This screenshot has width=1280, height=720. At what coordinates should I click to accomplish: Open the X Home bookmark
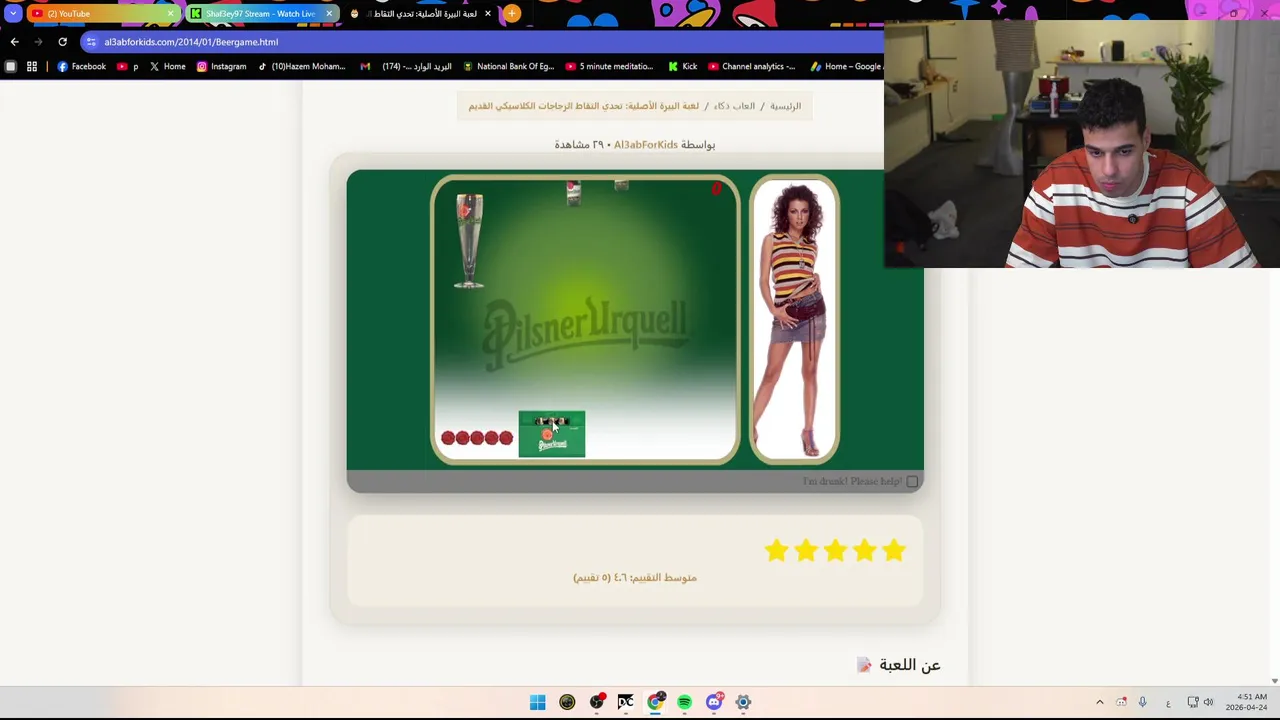(x=167, y=66)
